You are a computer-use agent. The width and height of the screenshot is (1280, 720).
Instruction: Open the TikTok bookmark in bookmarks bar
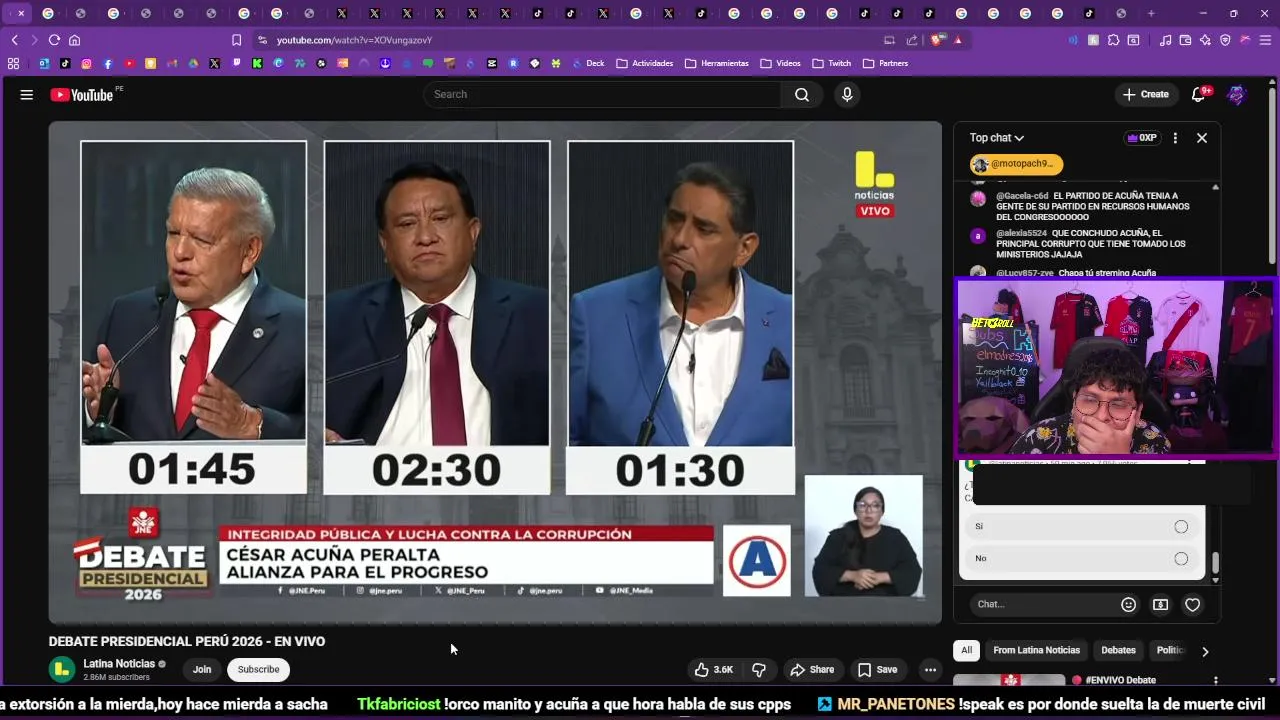click(x=65, y=63)
